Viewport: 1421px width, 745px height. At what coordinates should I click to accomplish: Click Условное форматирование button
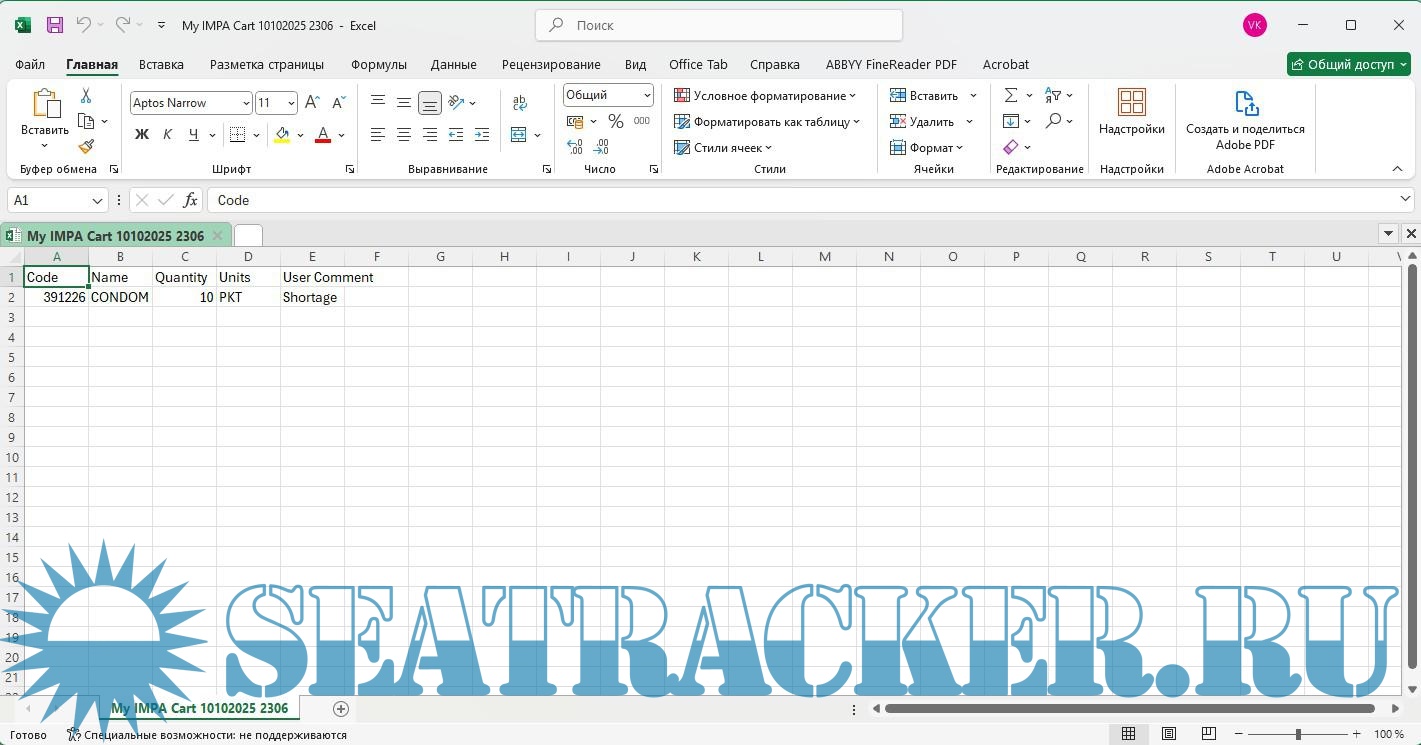(765, 96)
